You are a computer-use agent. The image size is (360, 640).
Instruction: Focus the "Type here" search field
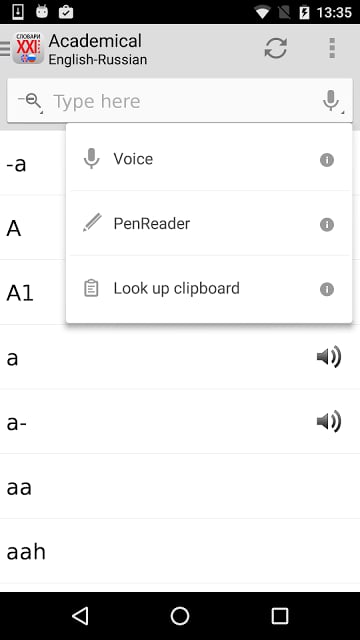[184, 101]
